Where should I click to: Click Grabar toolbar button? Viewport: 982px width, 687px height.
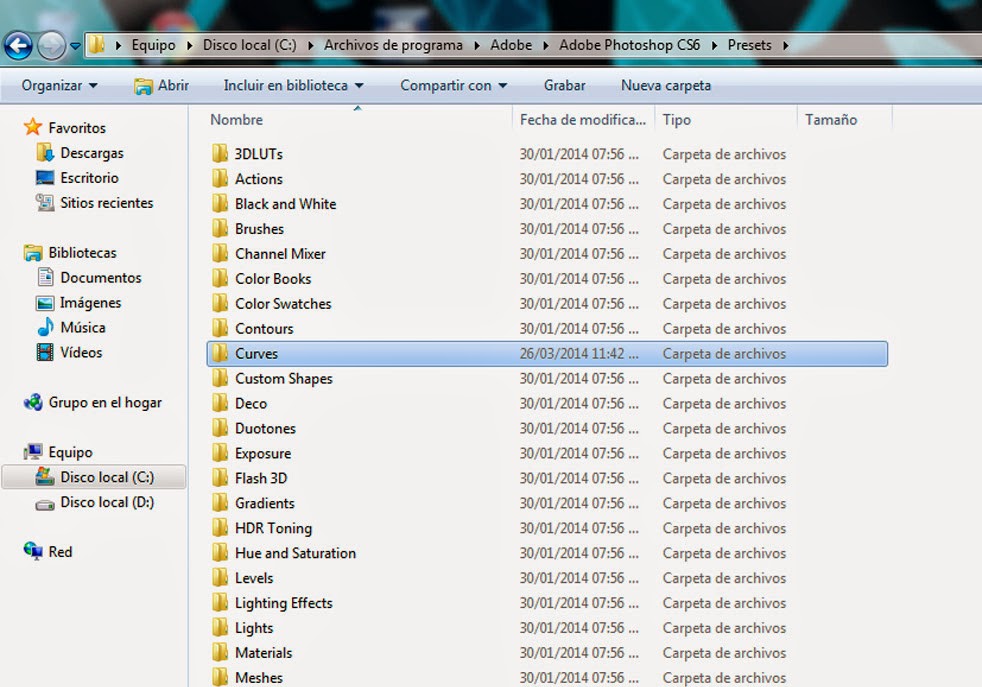pyautogui.click(x=564, y=85)
